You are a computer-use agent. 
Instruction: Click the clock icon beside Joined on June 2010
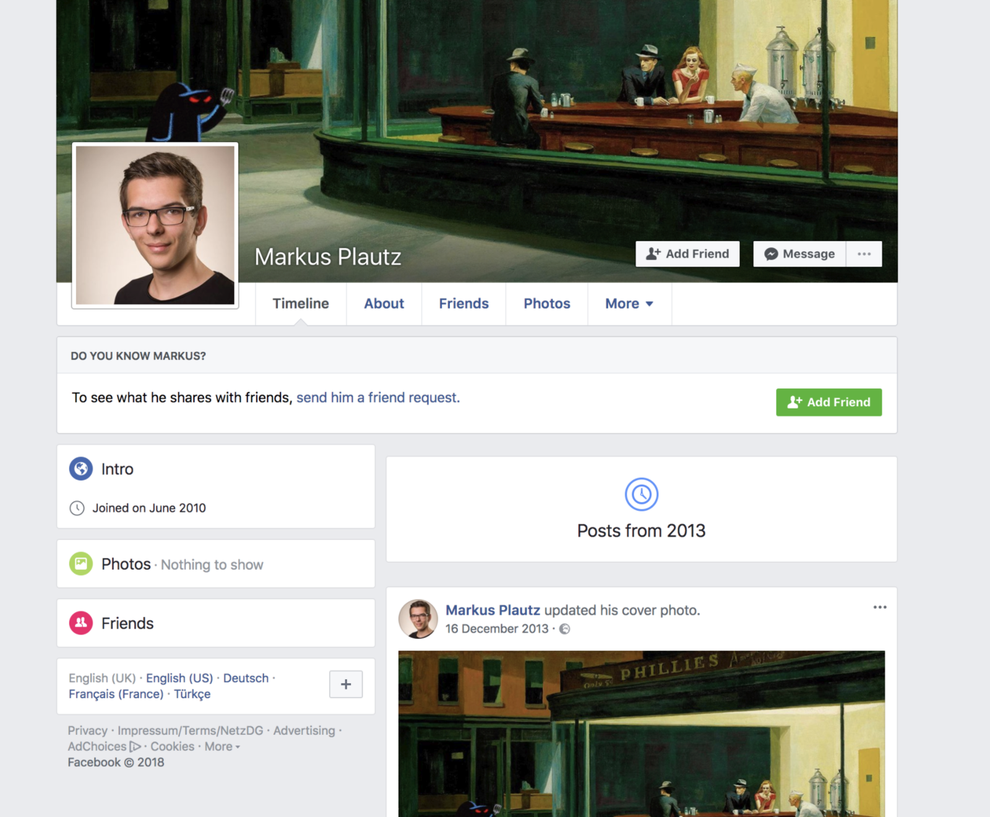click(77, 508)
